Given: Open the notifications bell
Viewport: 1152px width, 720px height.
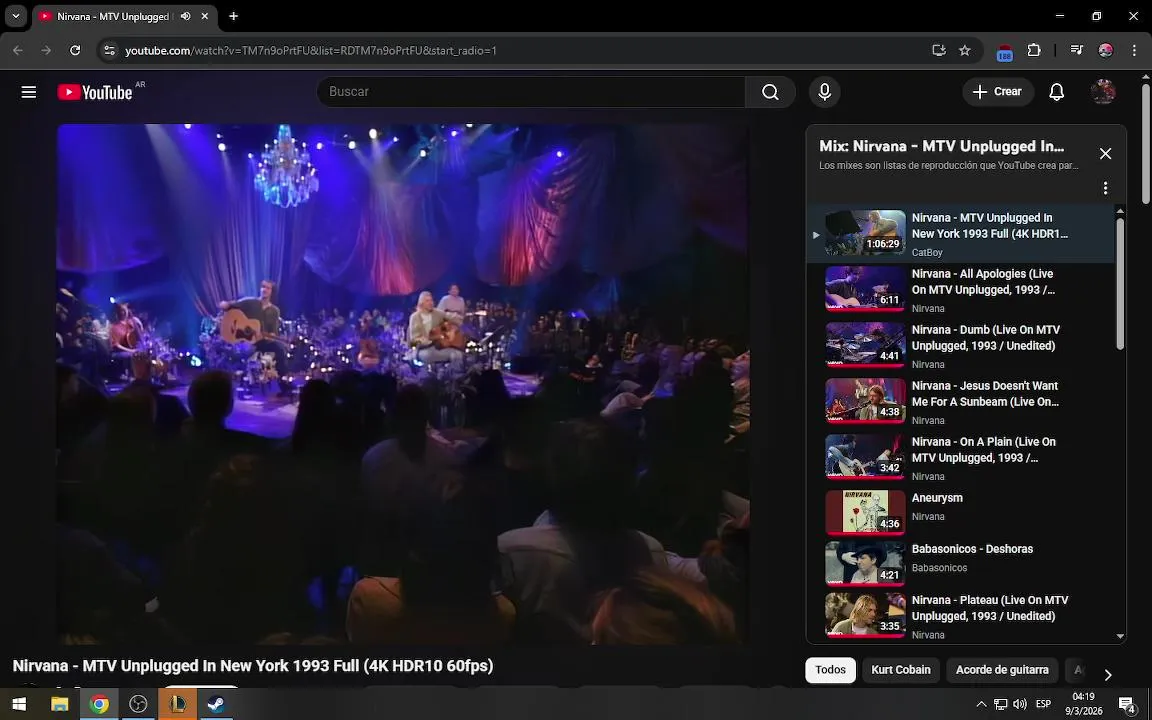Looking at the screenshot, I should point(1056,92).
